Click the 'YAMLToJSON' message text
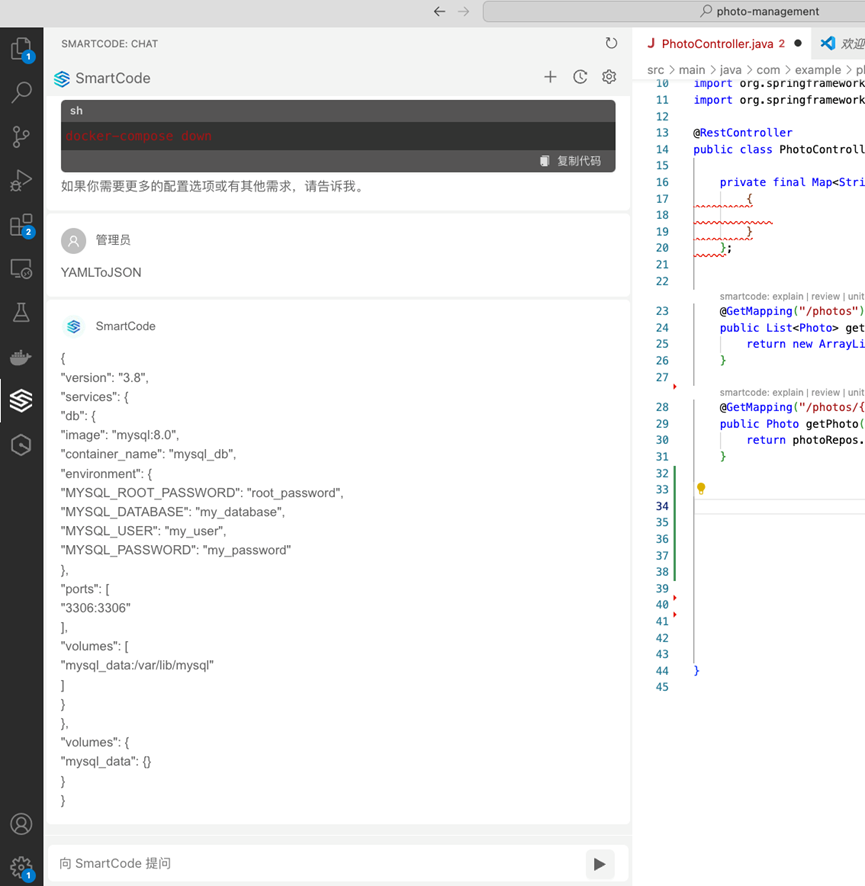 101,272
